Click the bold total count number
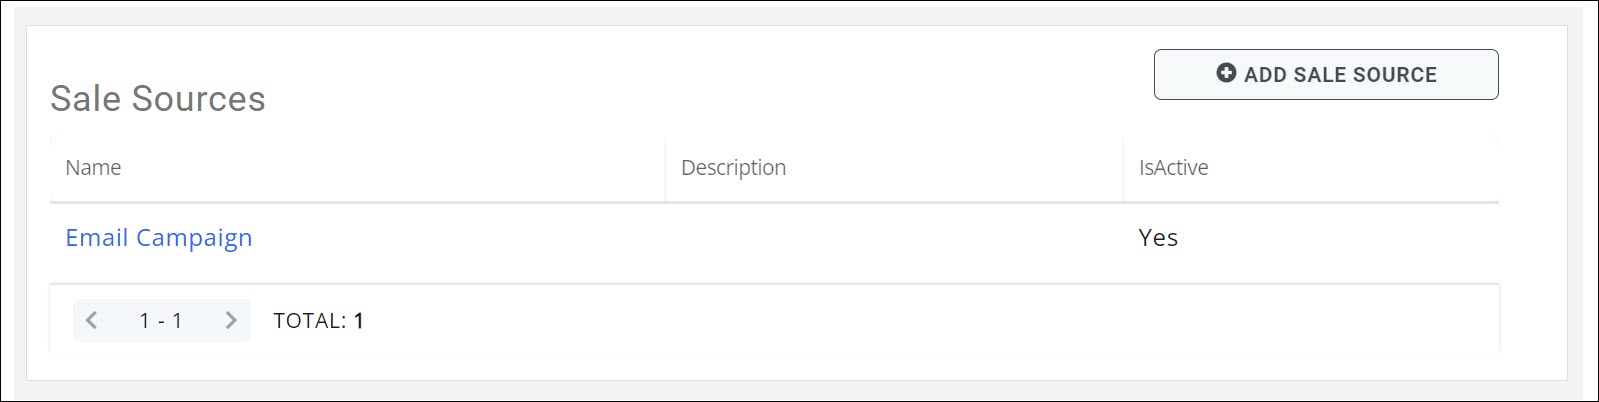1599x402 pixels. 359,321
